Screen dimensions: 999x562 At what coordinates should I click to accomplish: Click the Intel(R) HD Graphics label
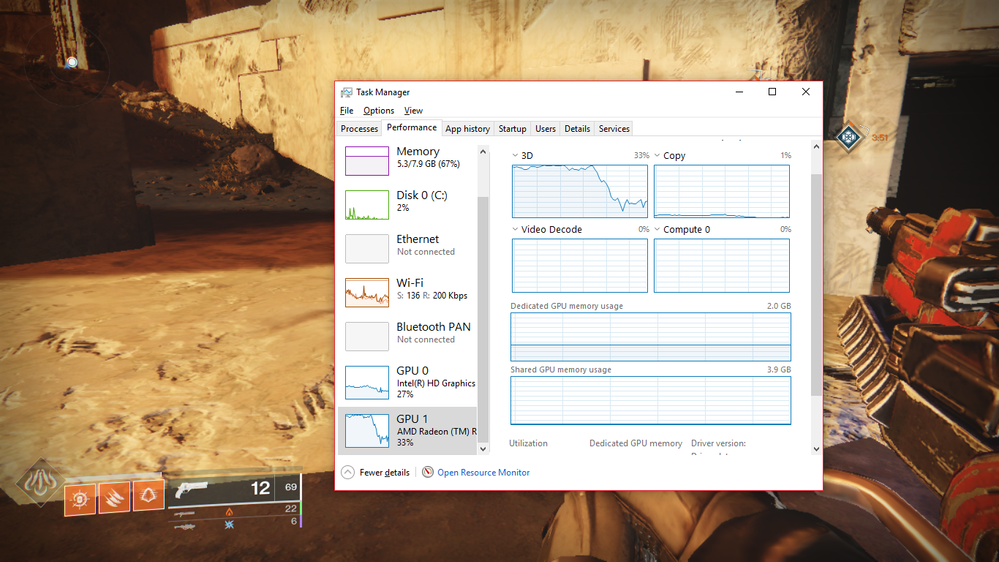coord(436,384)
